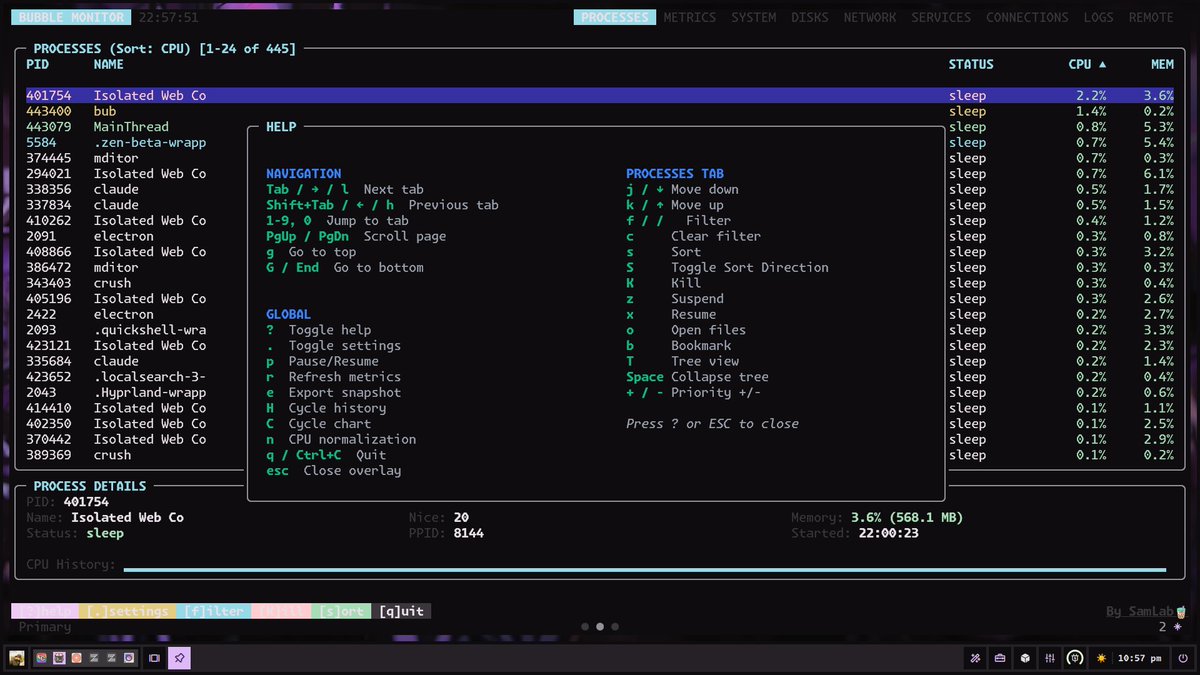Screen dimensions: 1200x675
Task: Click "Press ? or ESC to close" text
Action: tap(712, 424)
